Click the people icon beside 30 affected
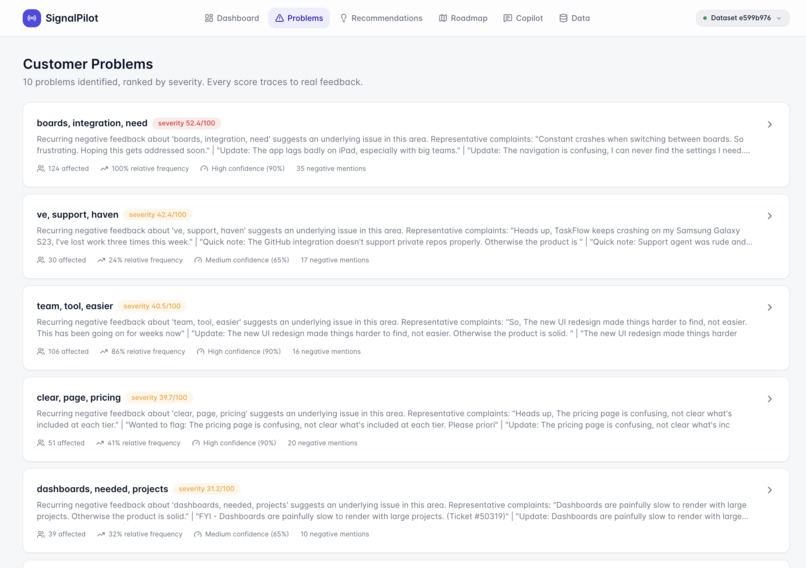The width and height of the screenshot is (806, 568). (x=41, y=260)
